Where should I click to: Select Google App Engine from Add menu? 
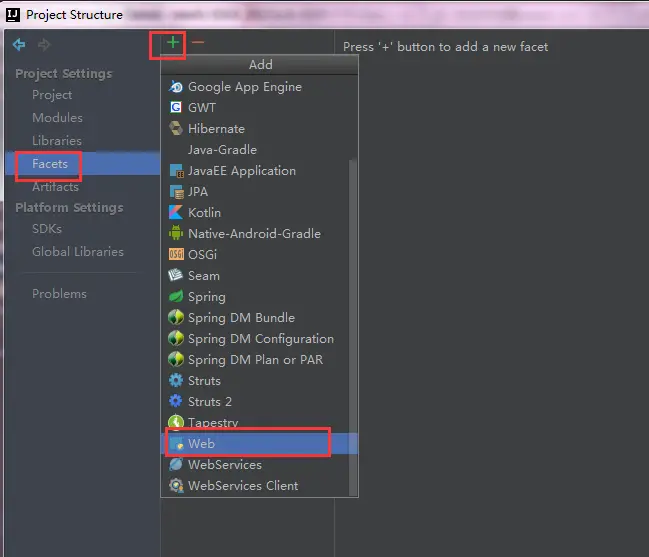[x=260, y=87]
